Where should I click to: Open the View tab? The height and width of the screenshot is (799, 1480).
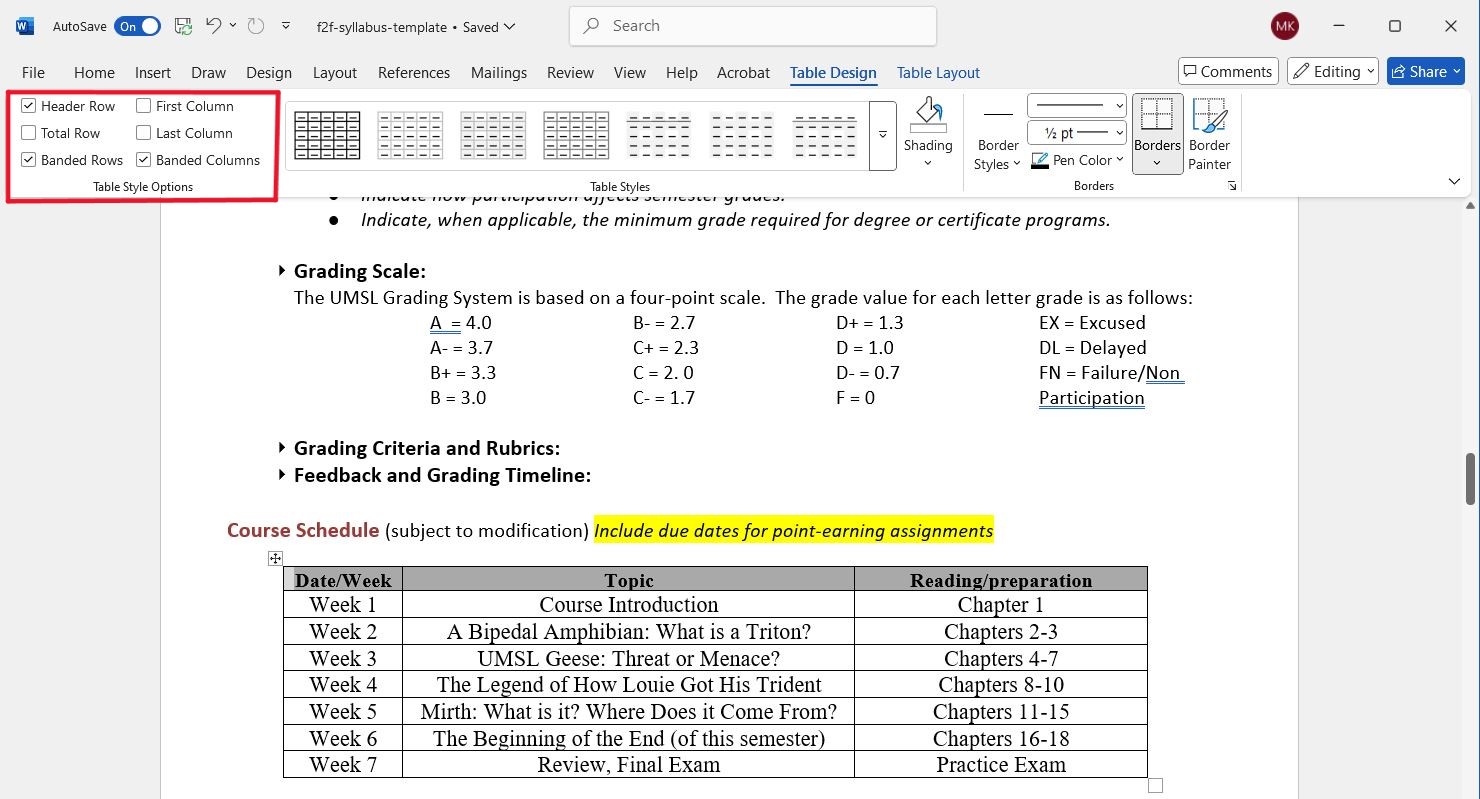[x=630, y=72]
